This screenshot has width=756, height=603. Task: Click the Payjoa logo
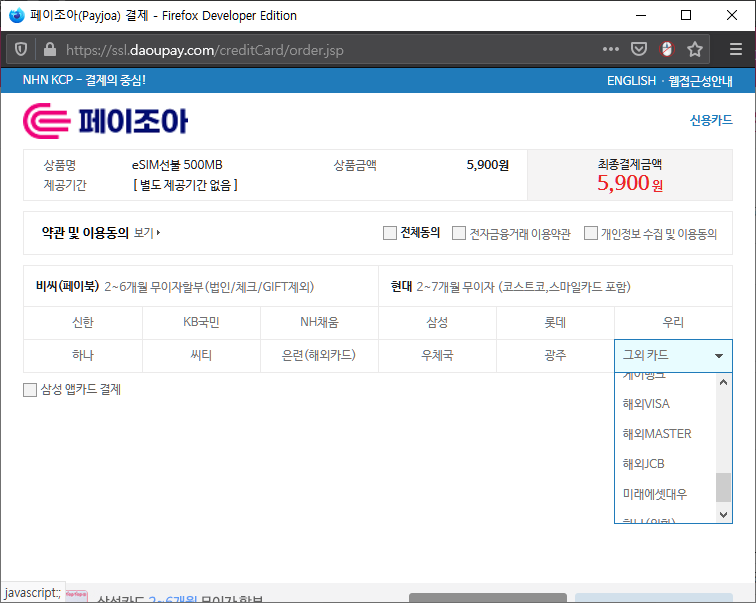tap(106, 121)
